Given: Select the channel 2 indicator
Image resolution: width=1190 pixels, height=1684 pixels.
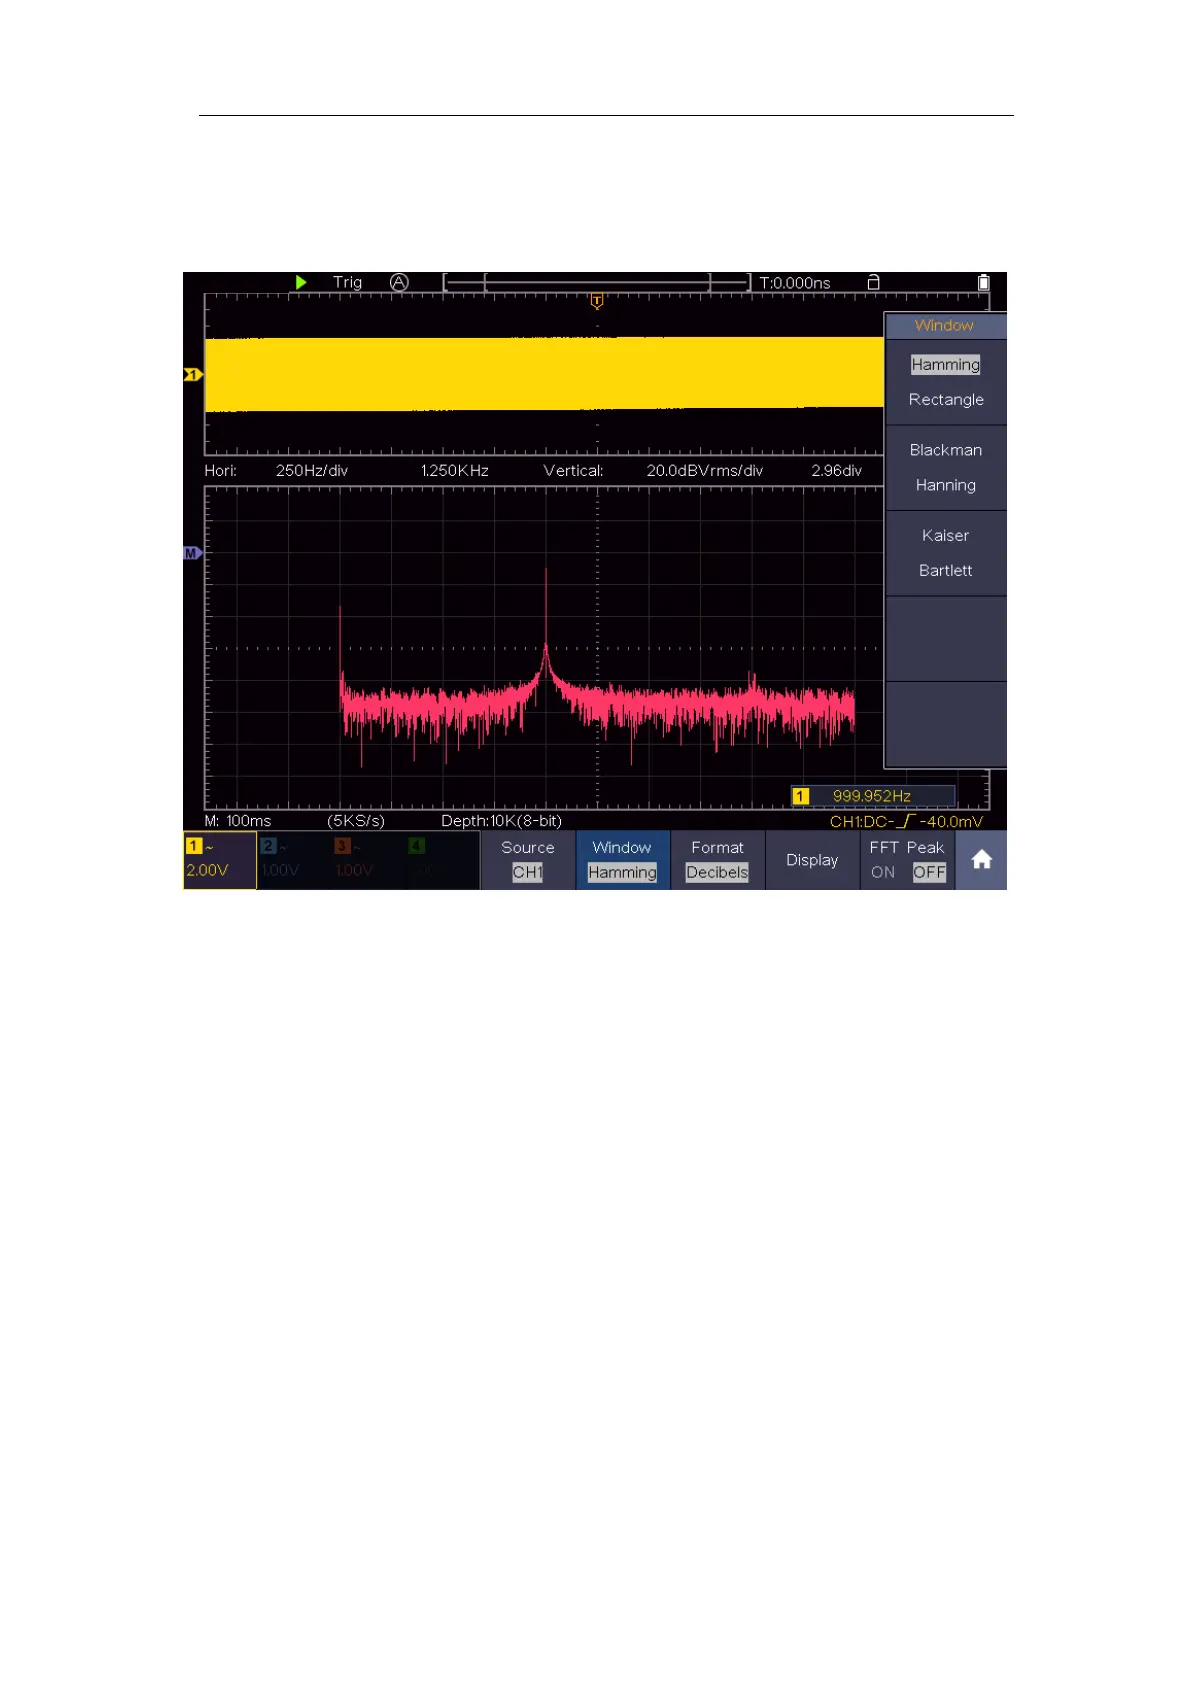Looking at the screenshot, I should coord(280,860).
